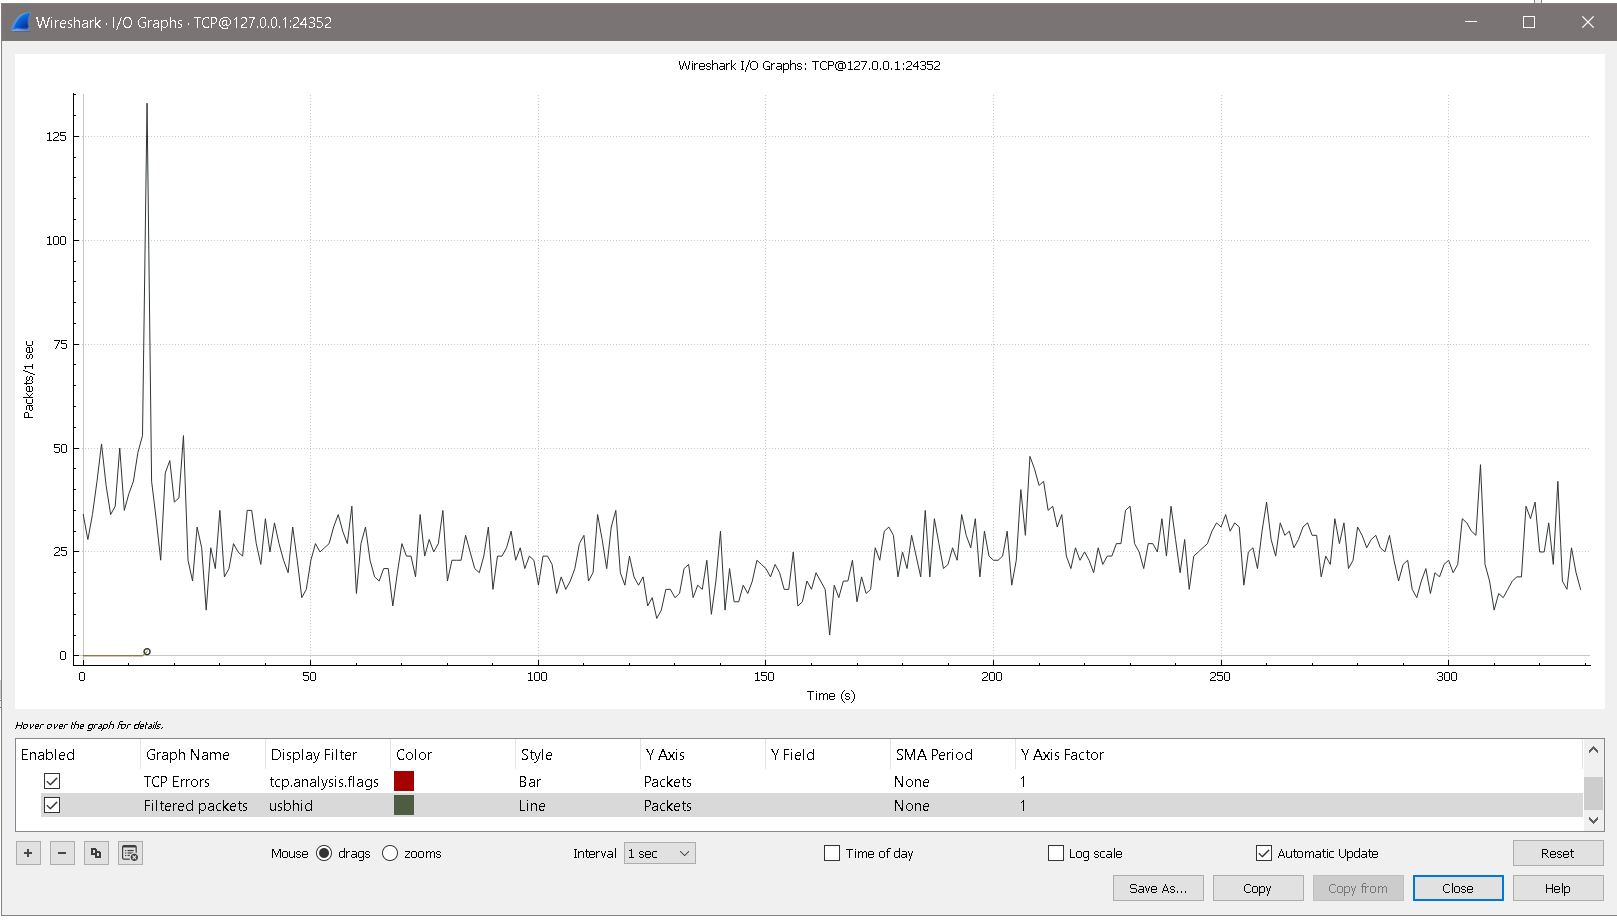
Task: Select the Filtered packets graph name cell
Action: [x=196, y=806]
